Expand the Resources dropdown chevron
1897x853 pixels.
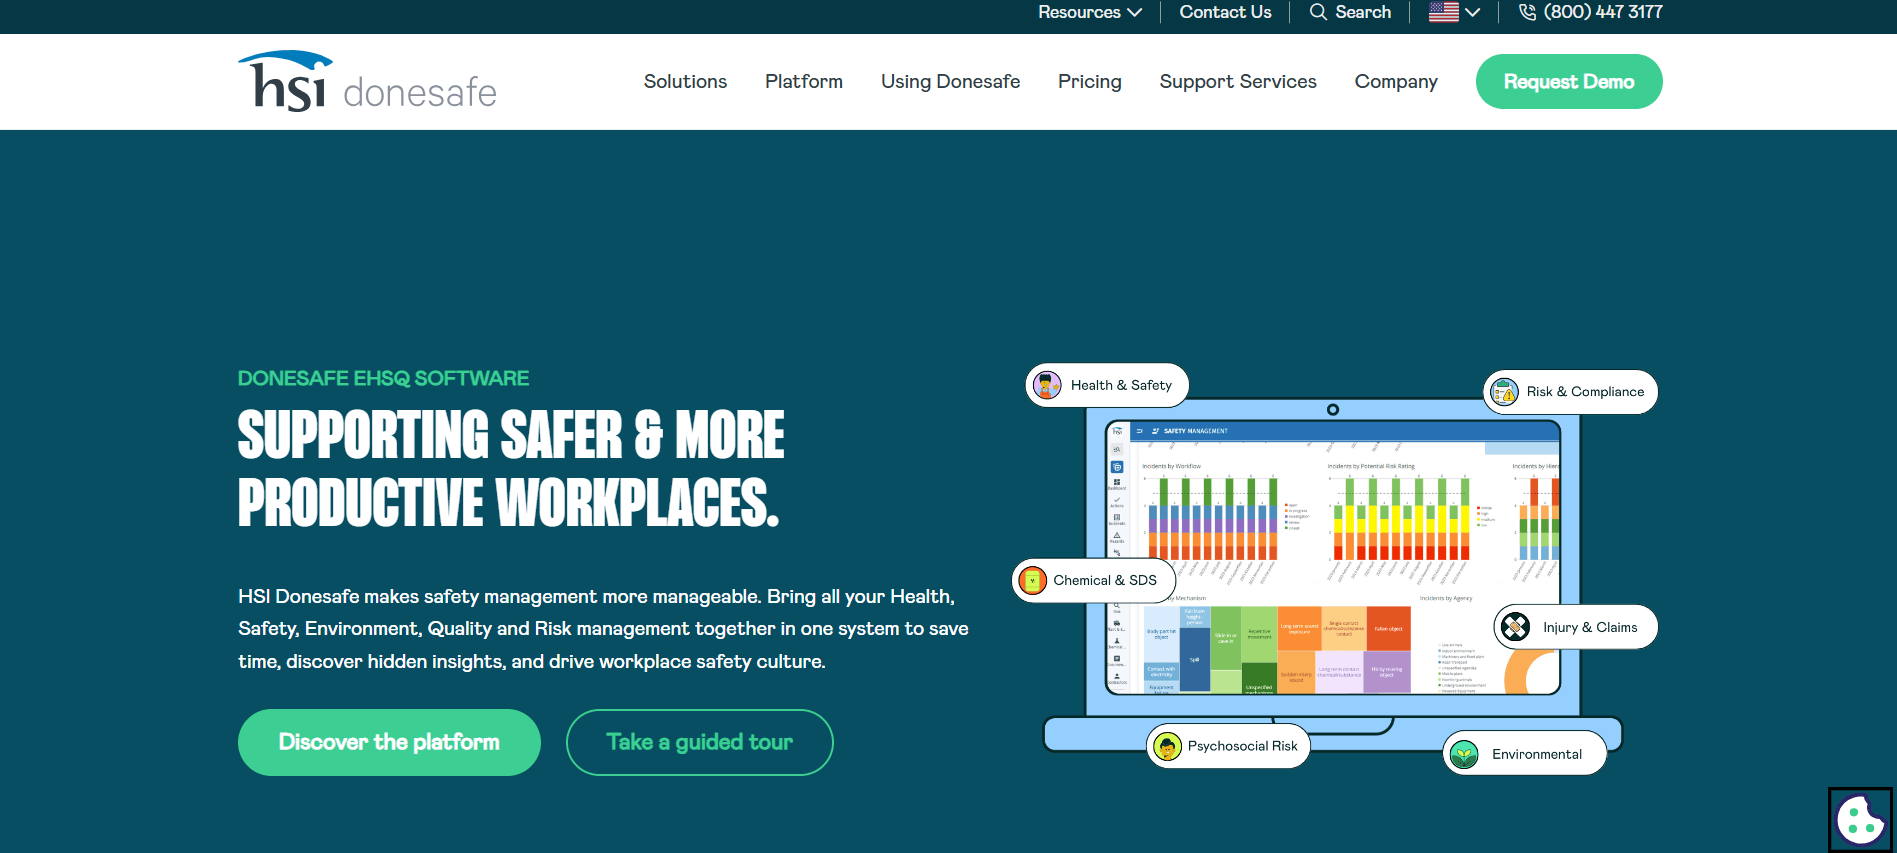click(1134, 12)
